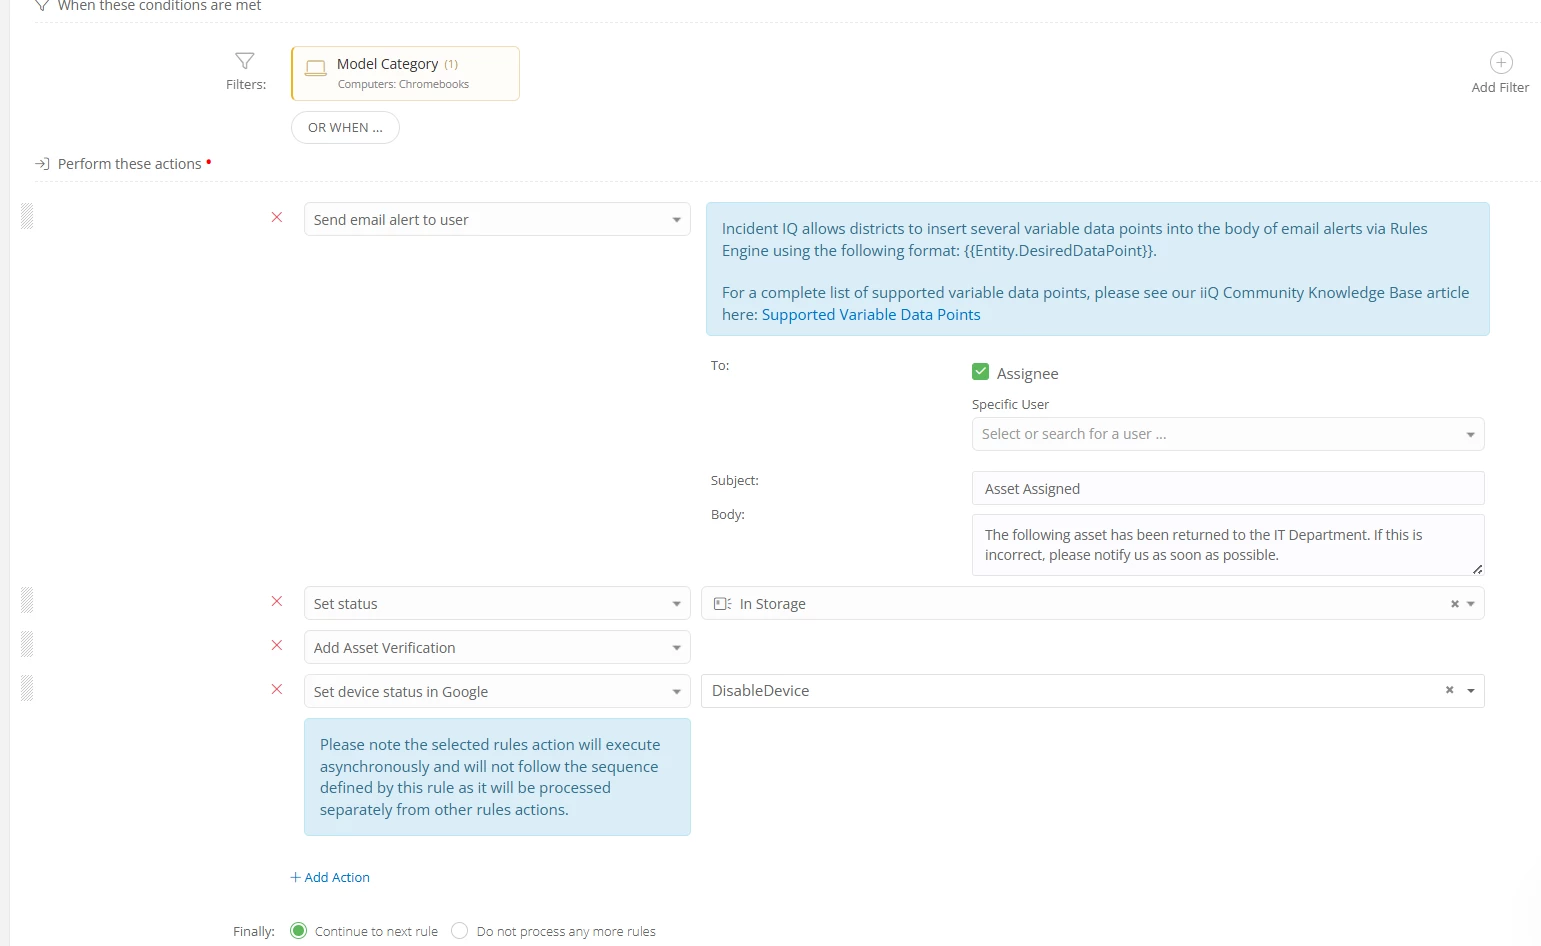The image size is (1541, 946).
Task: Open the Set status action dropdown
Action: point(497,604)
